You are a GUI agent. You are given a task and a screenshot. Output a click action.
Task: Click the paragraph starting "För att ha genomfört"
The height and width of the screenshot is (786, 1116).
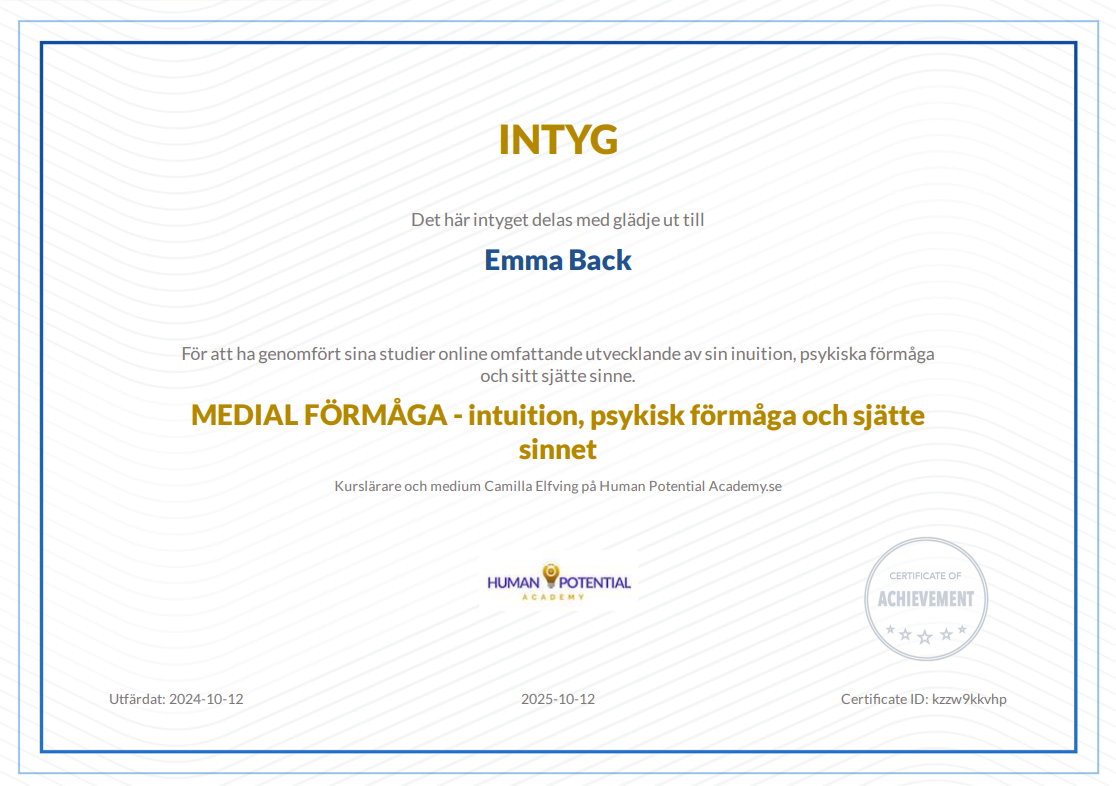(558, 365)
